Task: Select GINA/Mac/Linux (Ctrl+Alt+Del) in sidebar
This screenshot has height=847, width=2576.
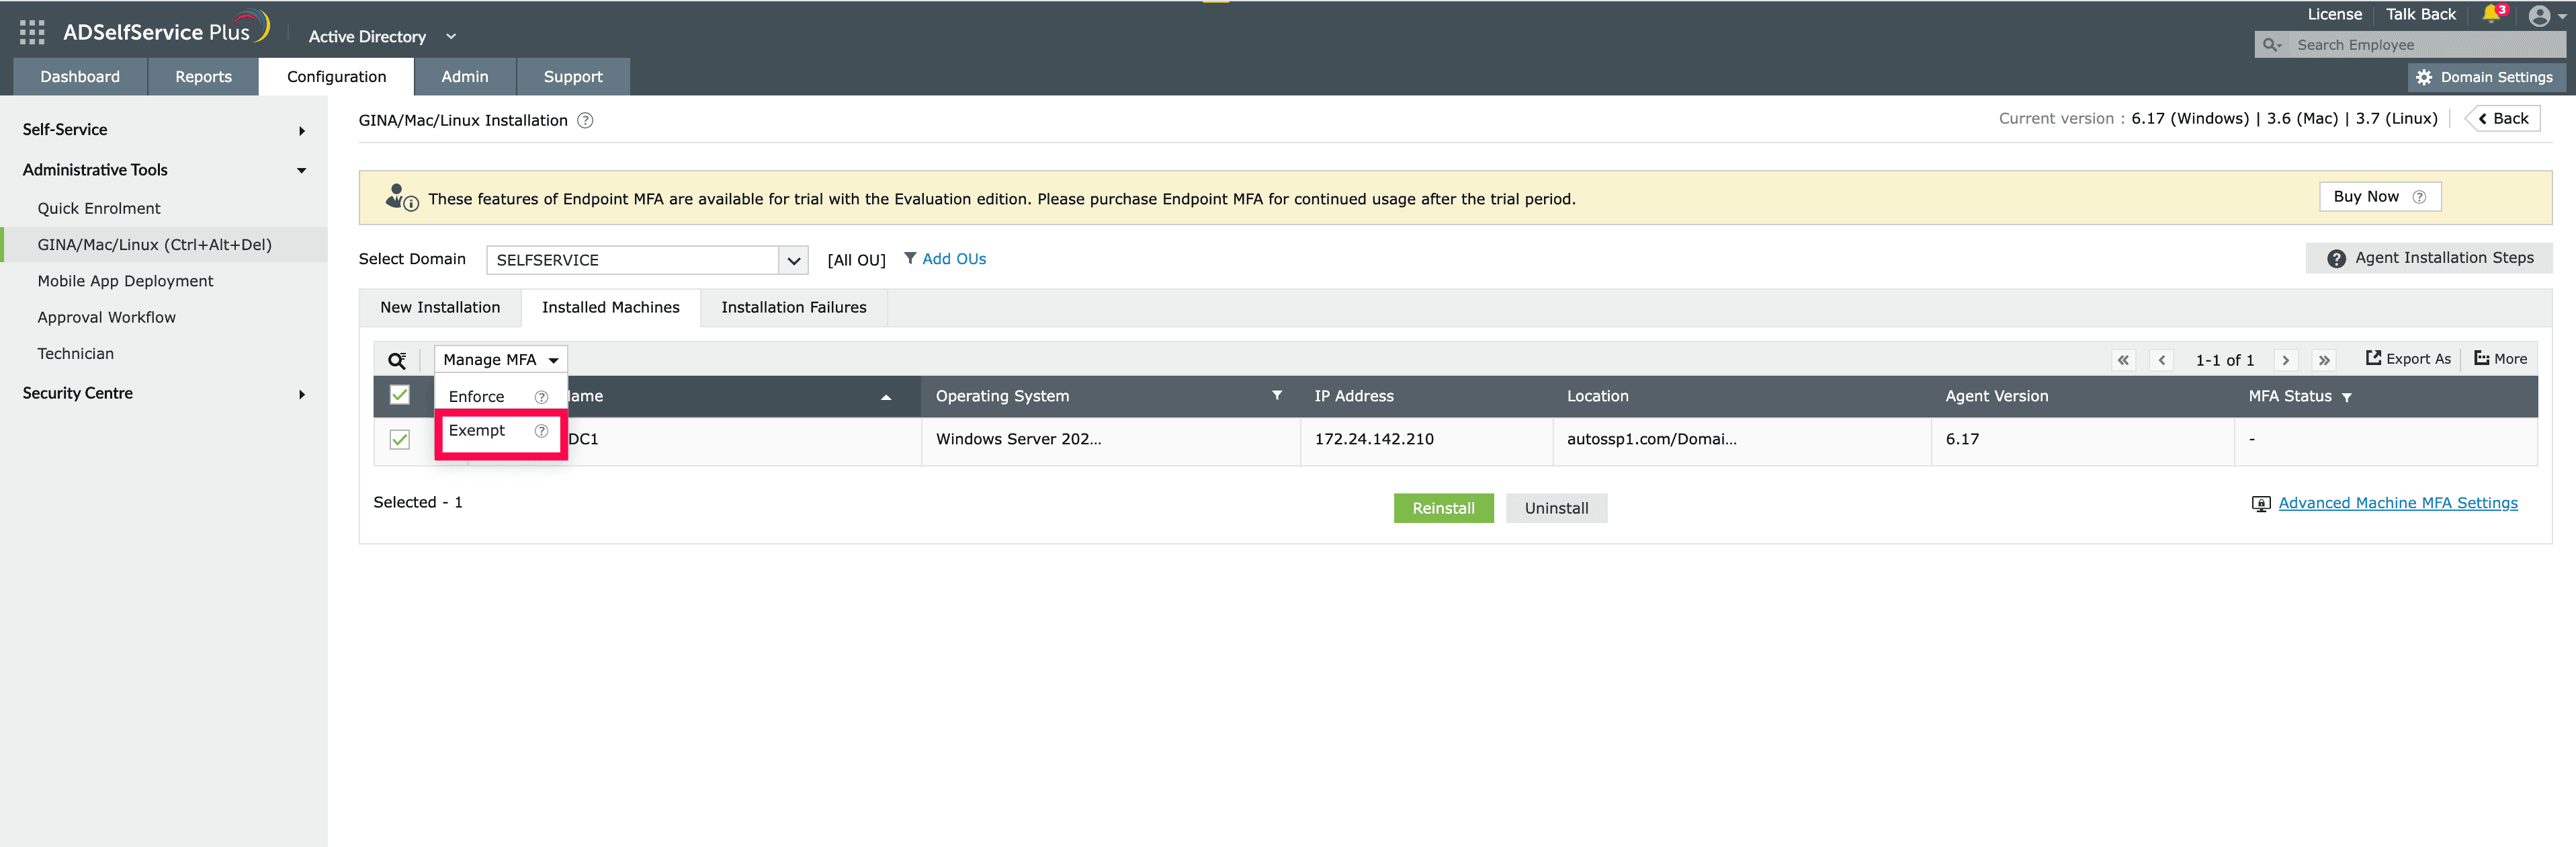Action: tap(164, 245)
